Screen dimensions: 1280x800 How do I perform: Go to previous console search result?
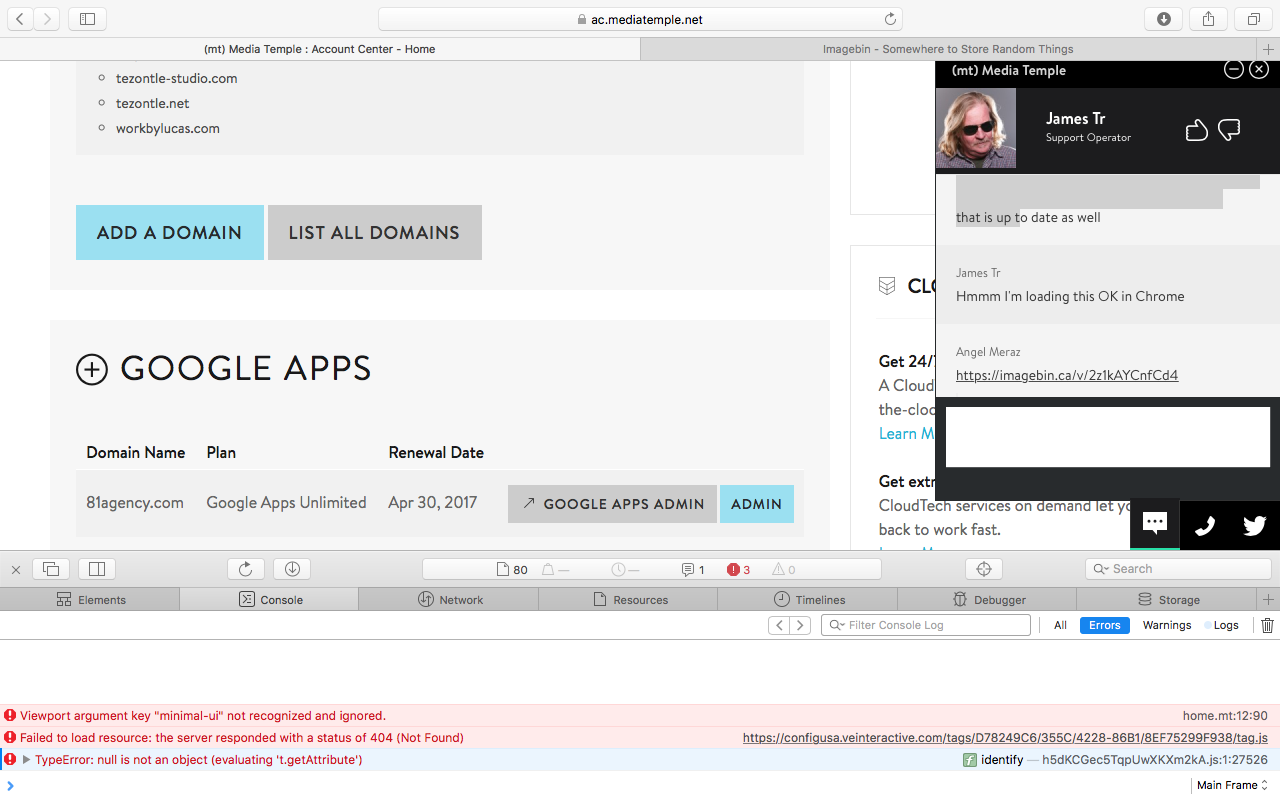click(x=779, y=625)
